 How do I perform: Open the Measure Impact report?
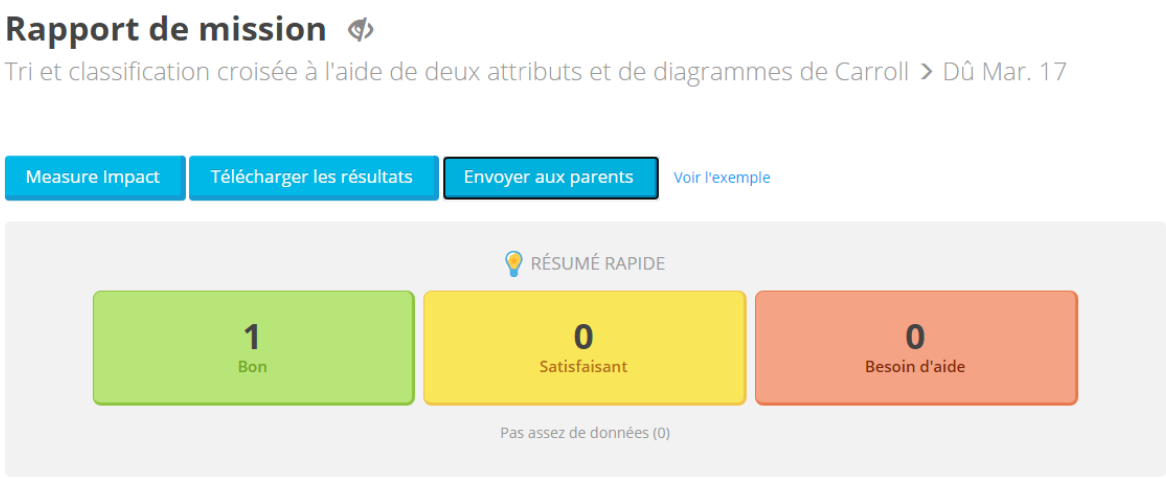(94, 178)
